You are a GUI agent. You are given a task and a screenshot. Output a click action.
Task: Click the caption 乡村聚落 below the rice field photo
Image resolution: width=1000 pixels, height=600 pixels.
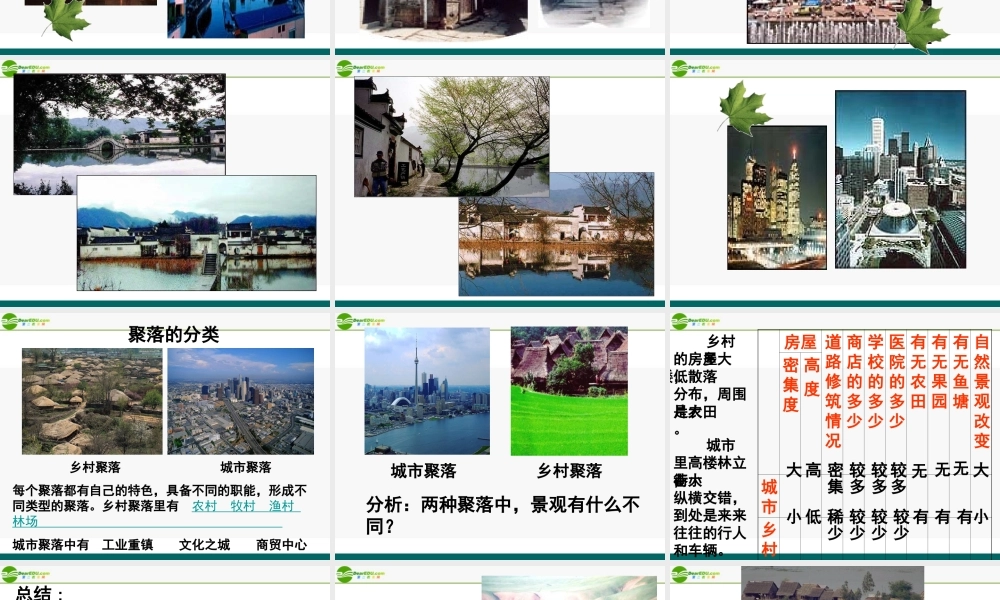click(x=570, y=471)
